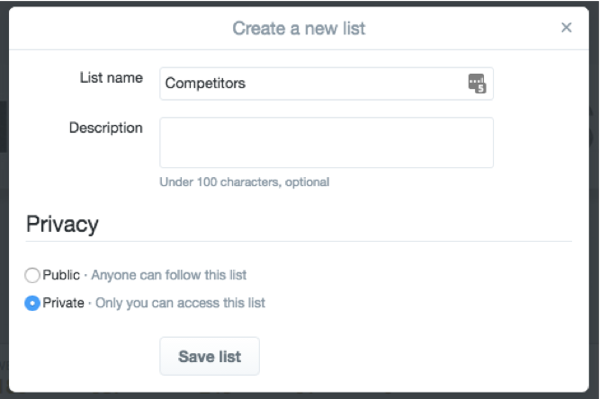Select the Private radio button

(x=32, y=303)
